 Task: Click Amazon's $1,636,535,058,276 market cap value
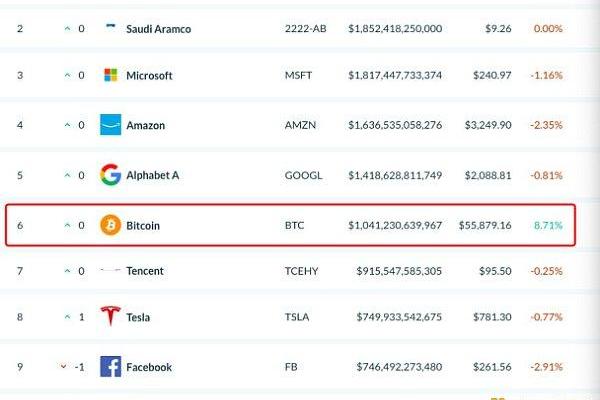pyautogui.click(x=395, y=125)
